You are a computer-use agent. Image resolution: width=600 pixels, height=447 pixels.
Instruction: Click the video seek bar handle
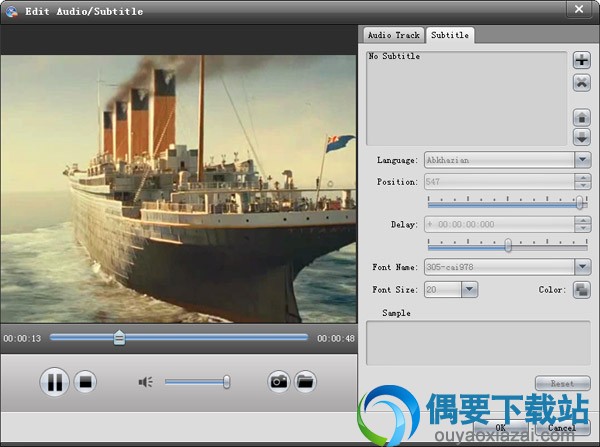(x=119, y=338)
